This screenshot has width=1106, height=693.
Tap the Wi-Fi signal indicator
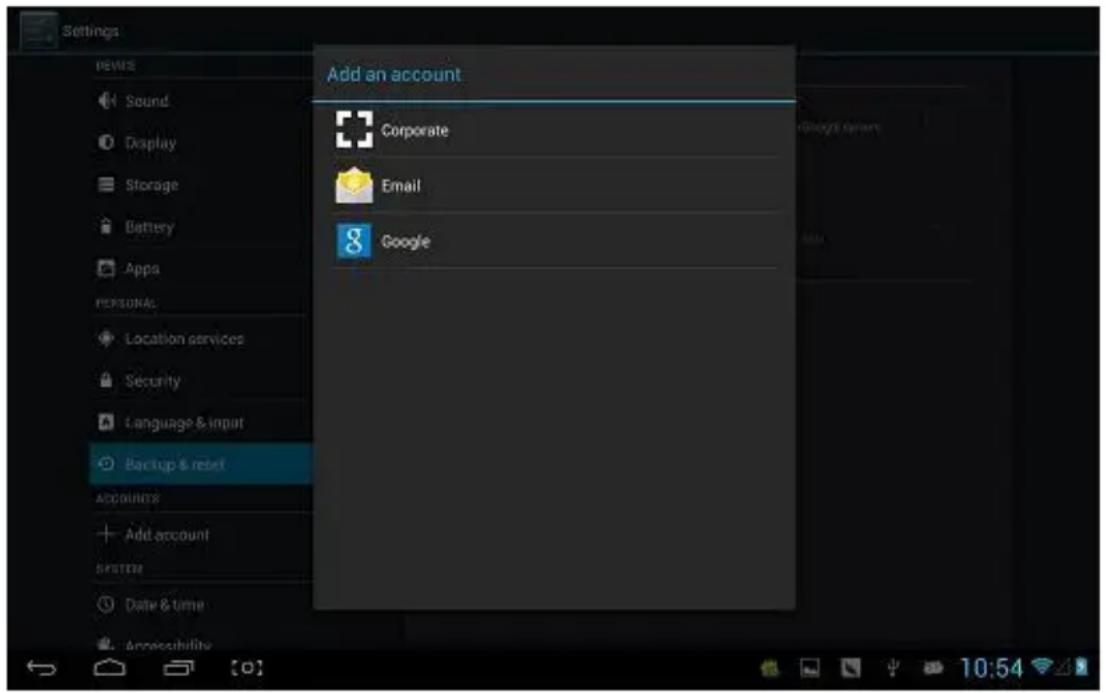pyautogui.click(x=1042, y=666)
